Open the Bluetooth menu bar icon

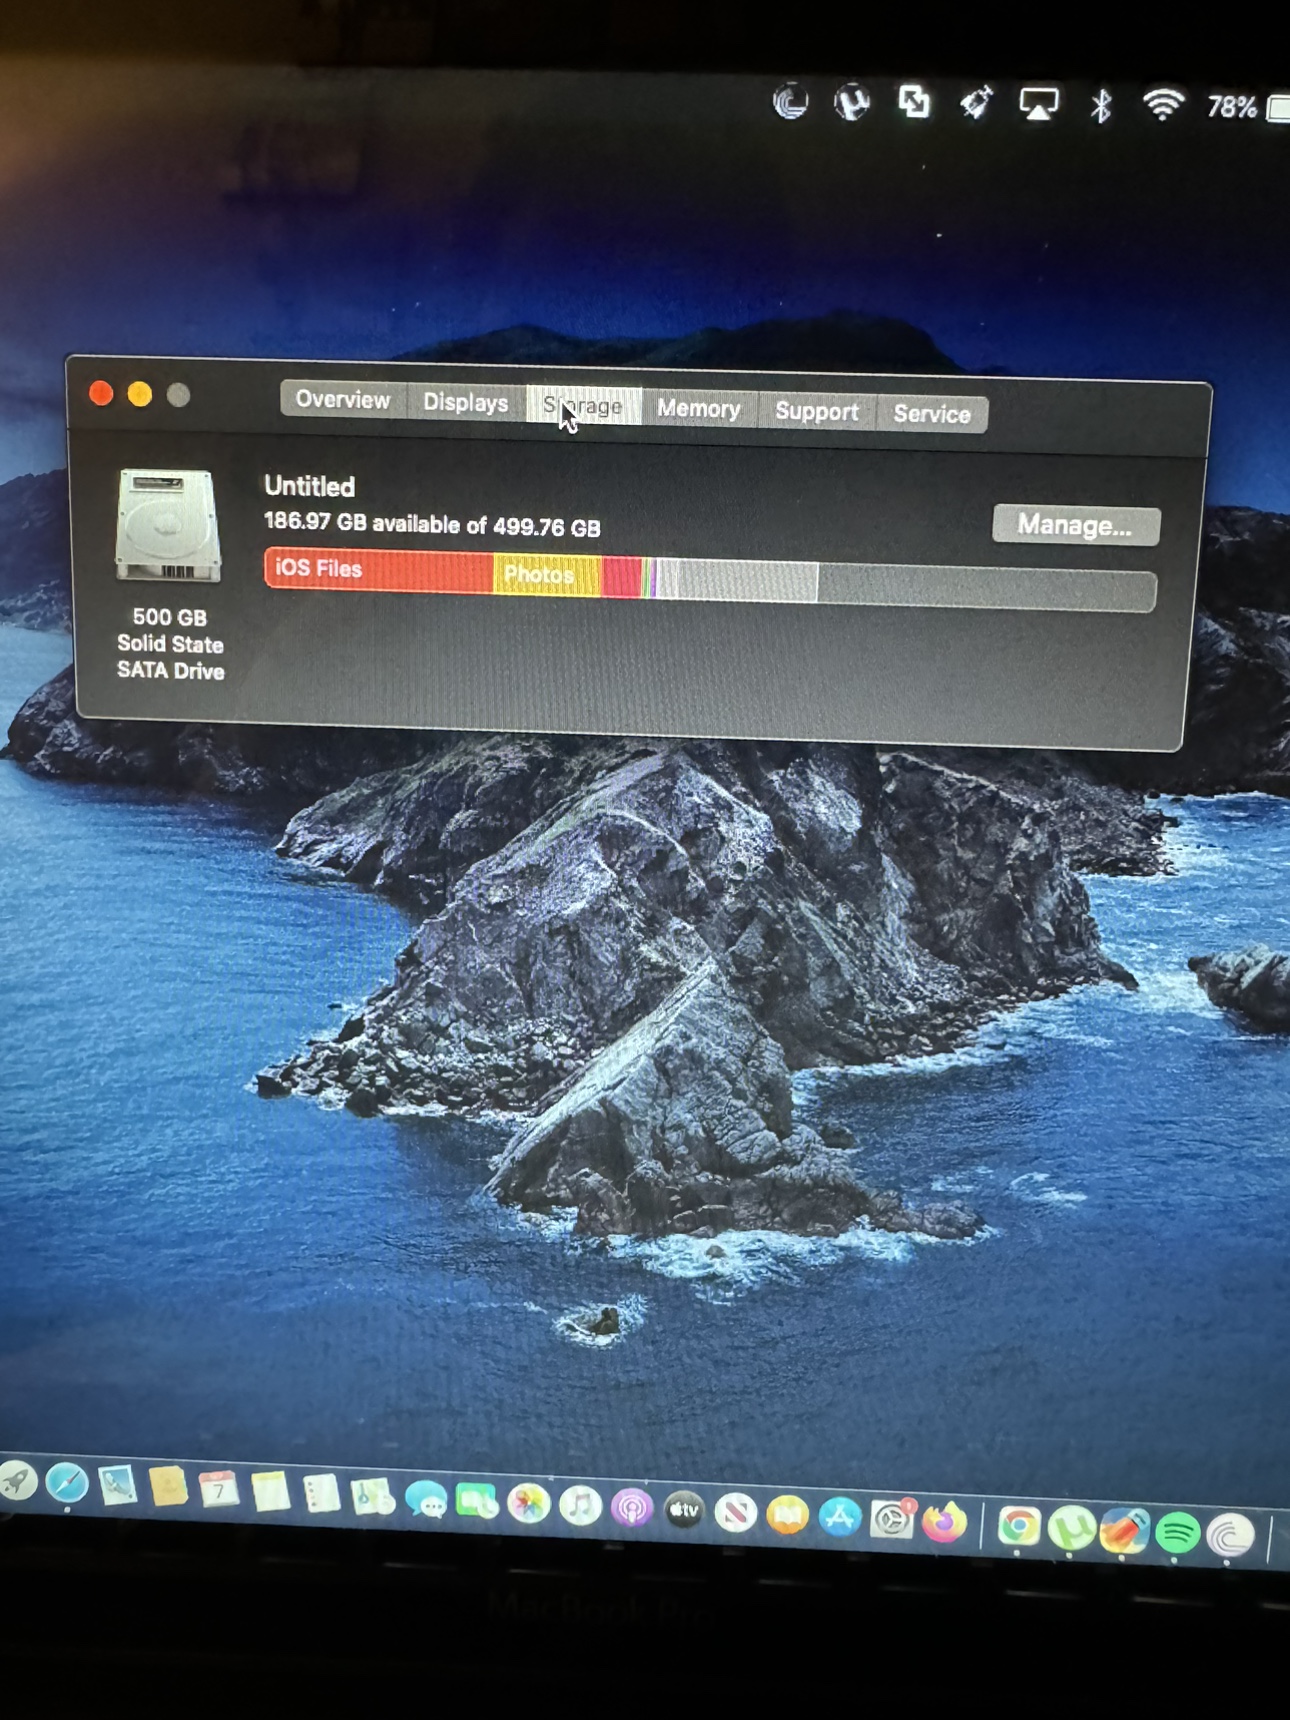(1101, 105)
